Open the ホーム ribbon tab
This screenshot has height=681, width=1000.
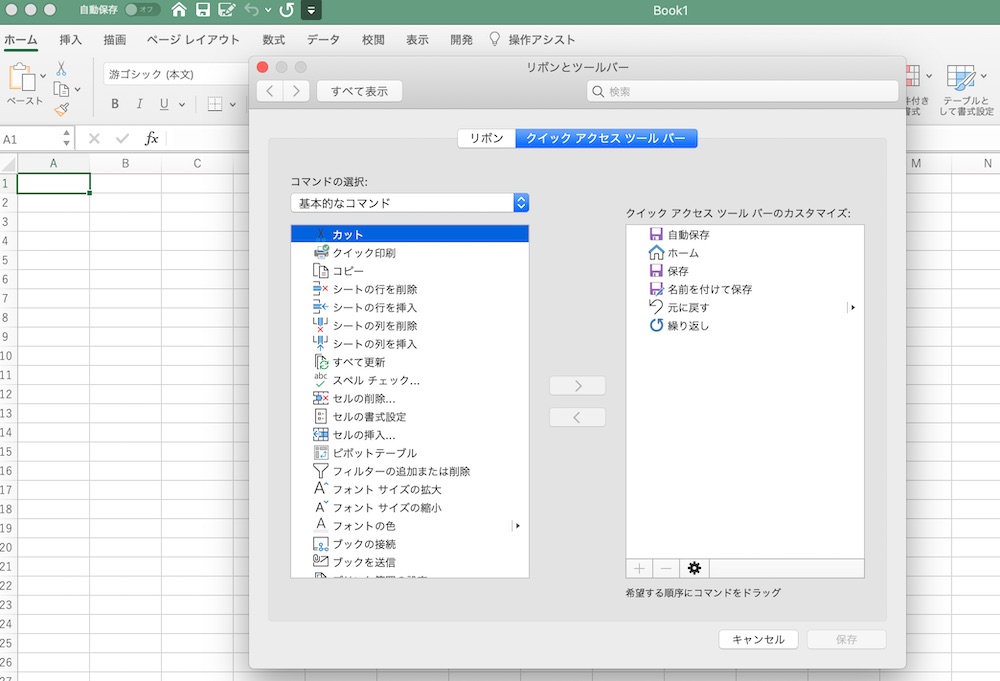pos(20,40)
